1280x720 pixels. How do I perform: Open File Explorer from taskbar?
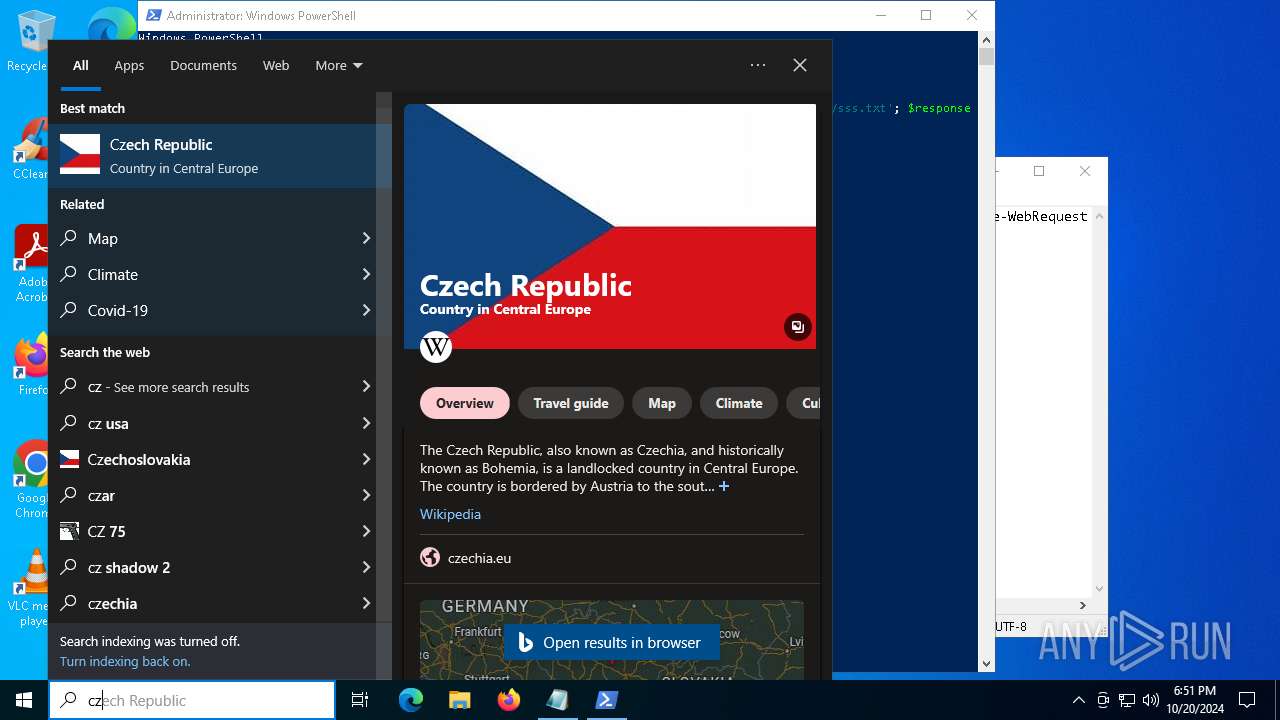(x=459, y=700)
